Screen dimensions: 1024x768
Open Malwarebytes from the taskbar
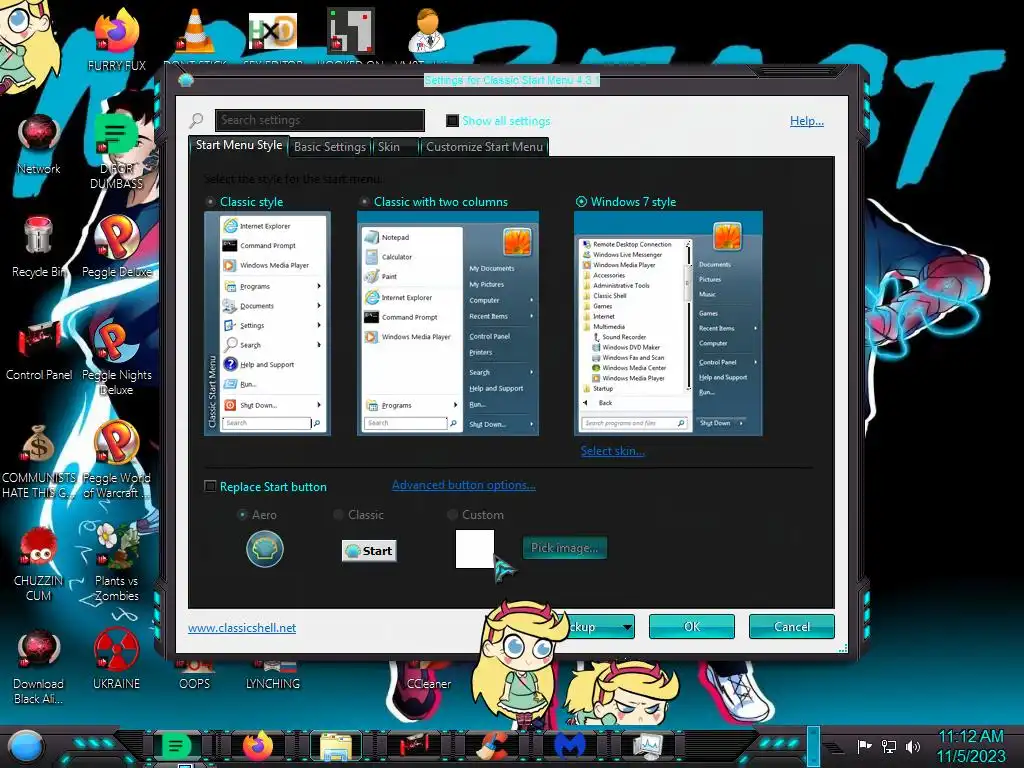(x=569, y=746)
